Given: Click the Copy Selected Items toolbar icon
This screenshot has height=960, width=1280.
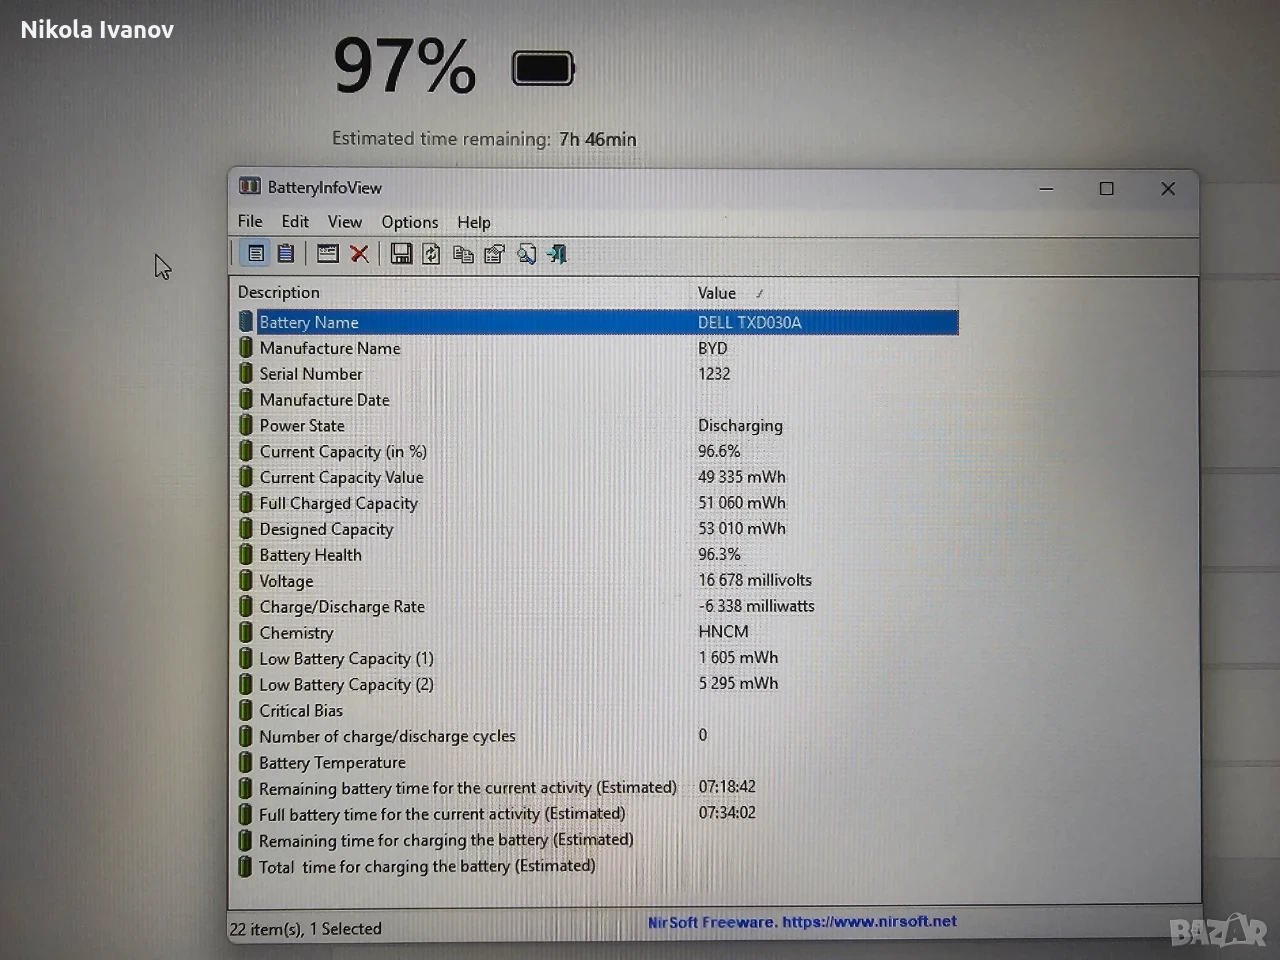Looking at the screenshot, I should click(x=463, y=254).
